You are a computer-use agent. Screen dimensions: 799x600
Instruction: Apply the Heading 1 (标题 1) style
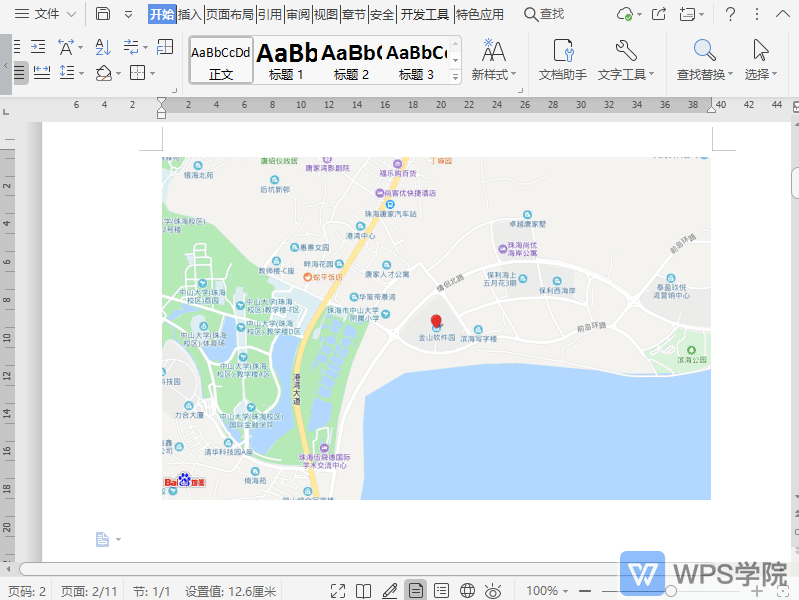[287, 60]
